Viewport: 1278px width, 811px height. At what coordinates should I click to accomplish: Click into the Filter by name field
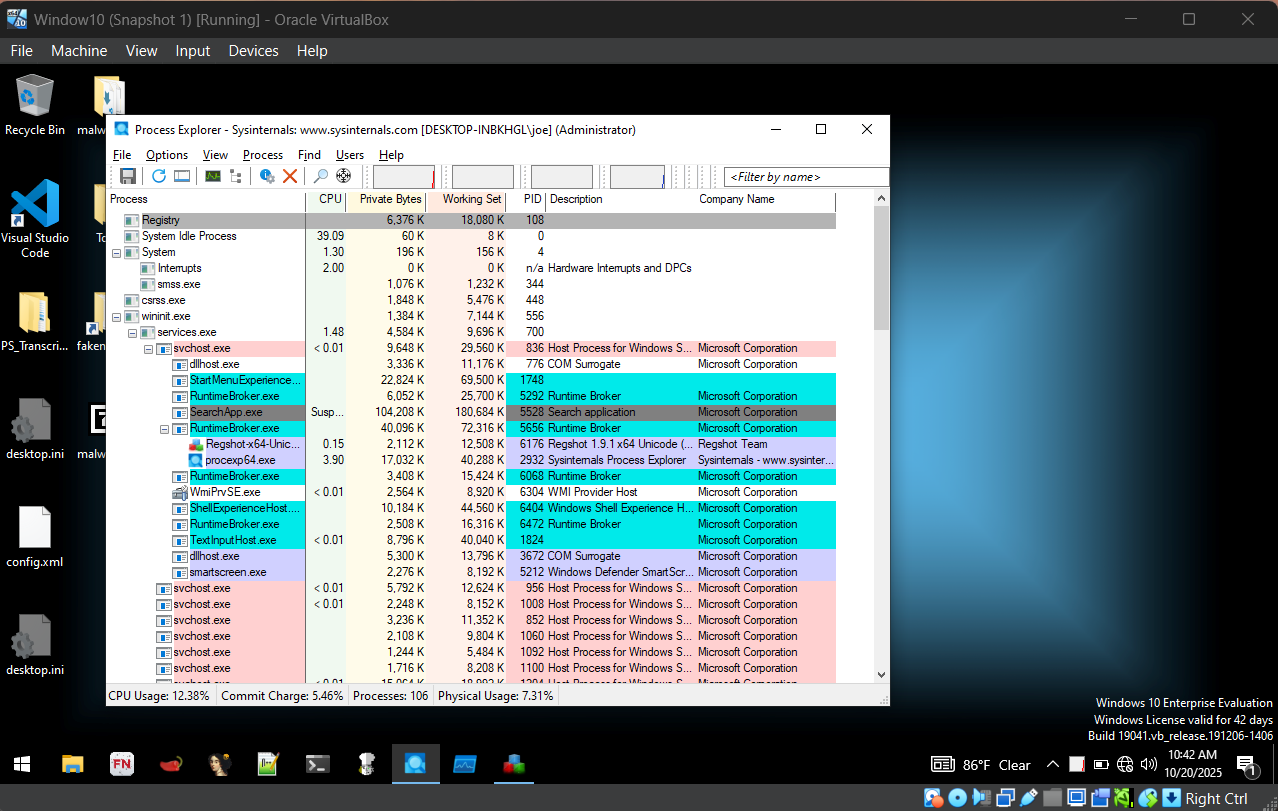(806, 177)
